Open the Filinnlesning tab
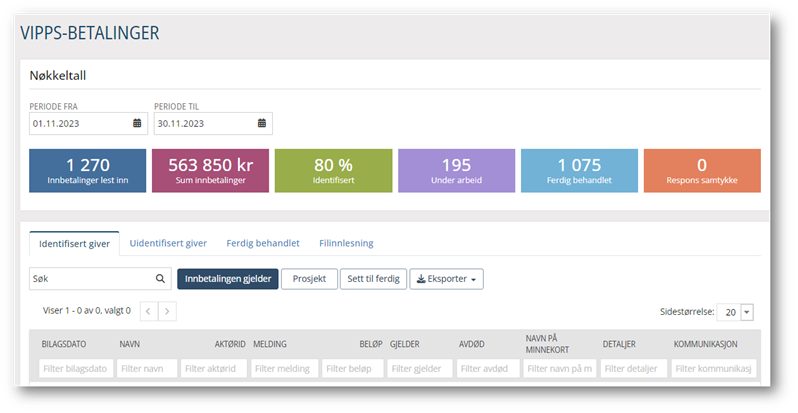Viewport: 798px width, 413px height. pos(346,243)
